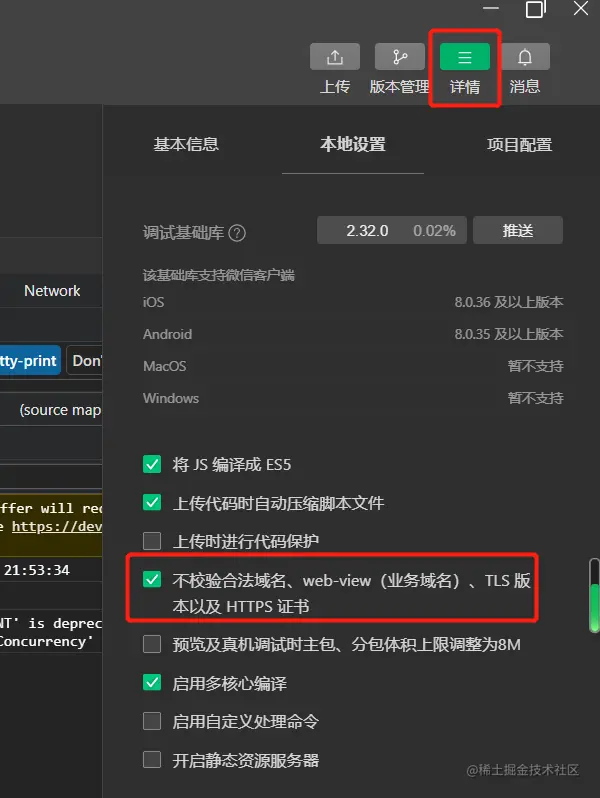
Task: Open Version Management (版本管理) icon
Action: (399, 56)
